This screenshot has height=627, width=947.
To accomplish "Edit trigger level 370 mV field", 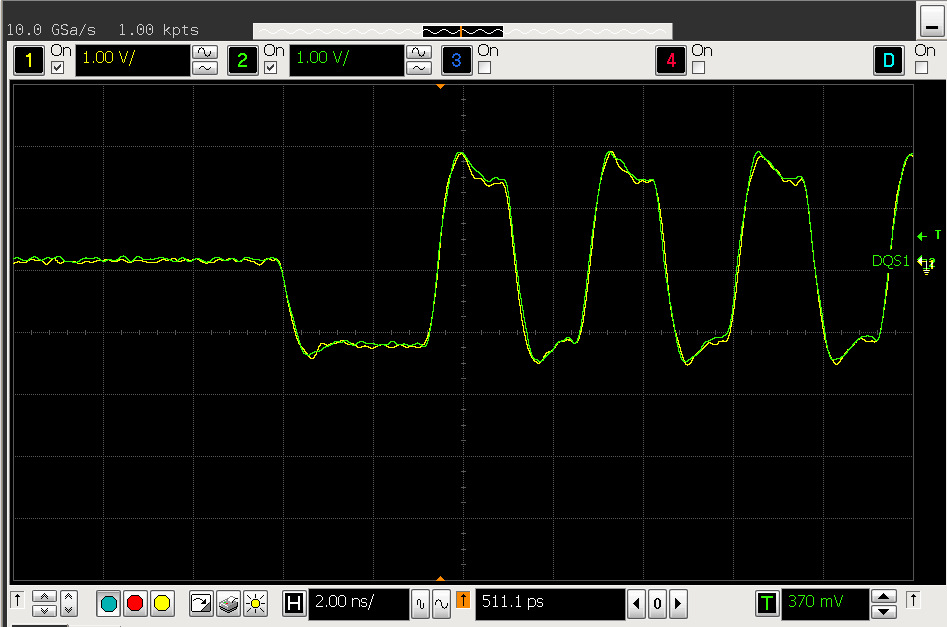I will 825,603.
